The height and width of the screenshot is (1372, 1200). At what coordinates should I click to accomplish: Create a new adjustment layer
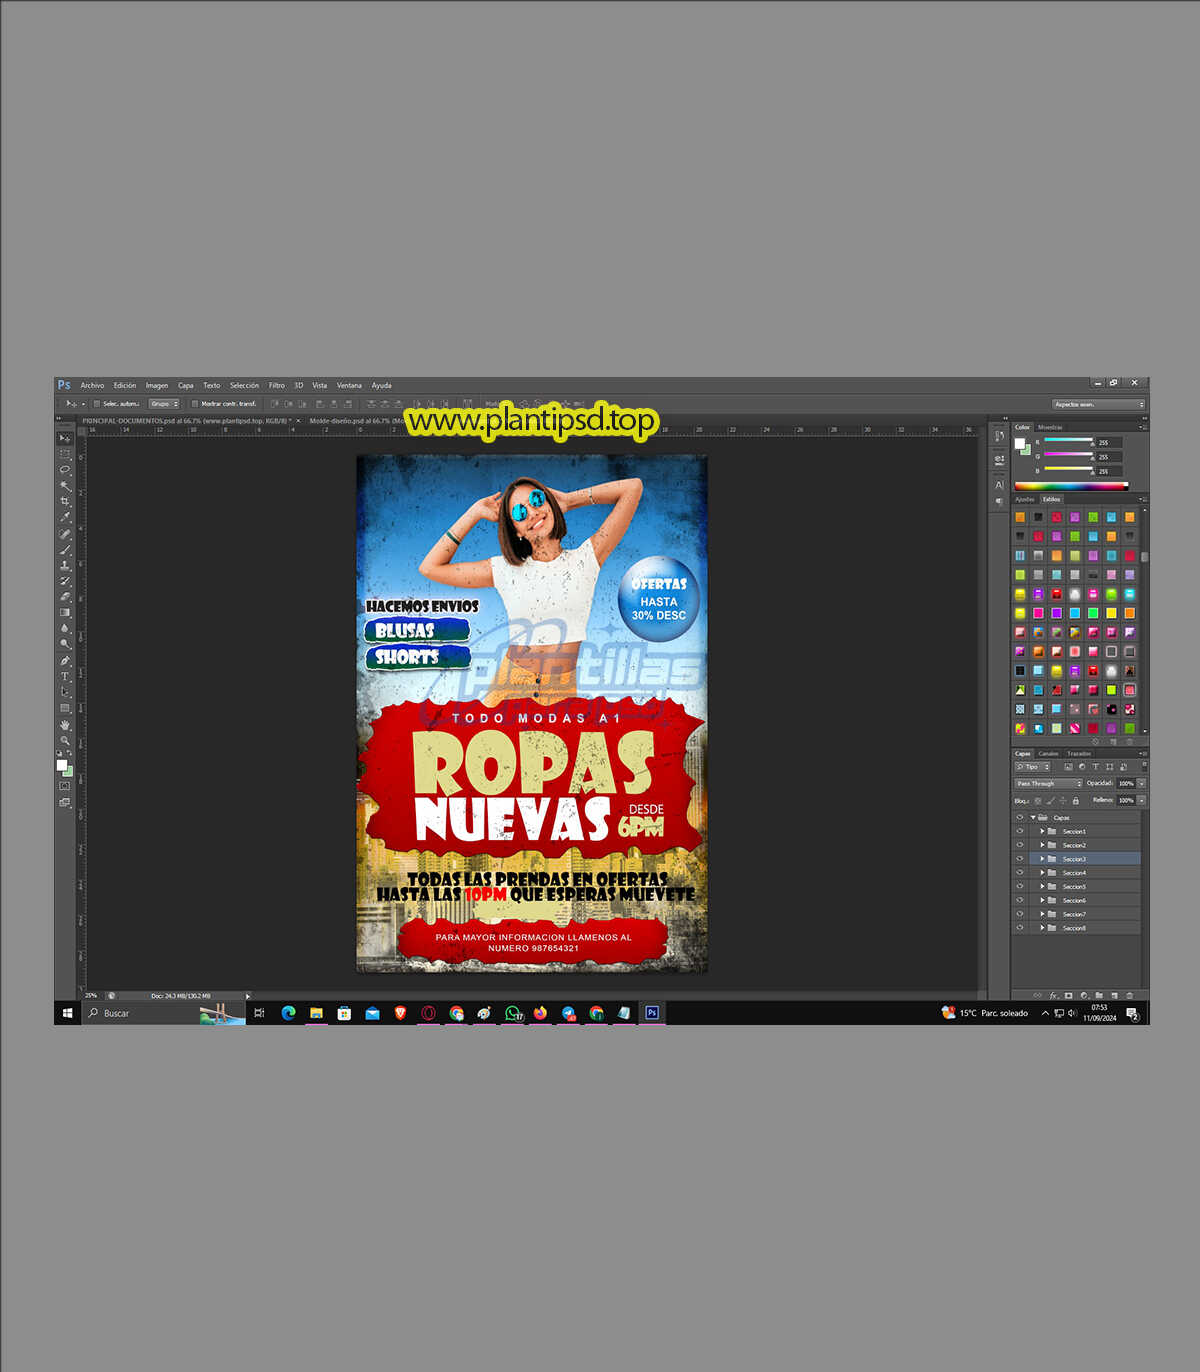pos(1084,995)
